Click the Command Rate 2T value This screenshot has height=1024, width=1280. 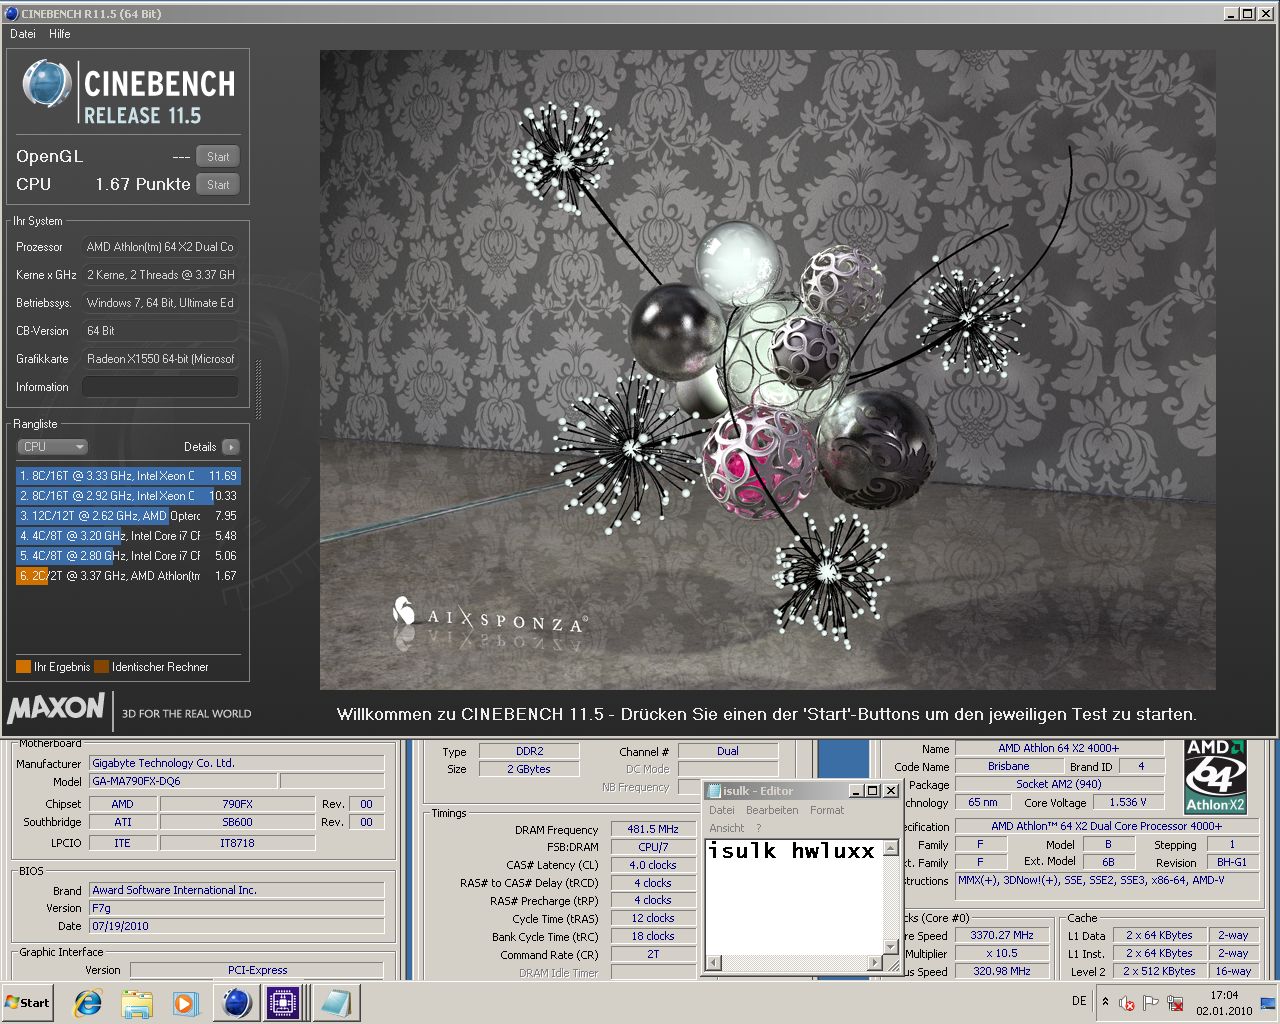[x=653, y=954]
